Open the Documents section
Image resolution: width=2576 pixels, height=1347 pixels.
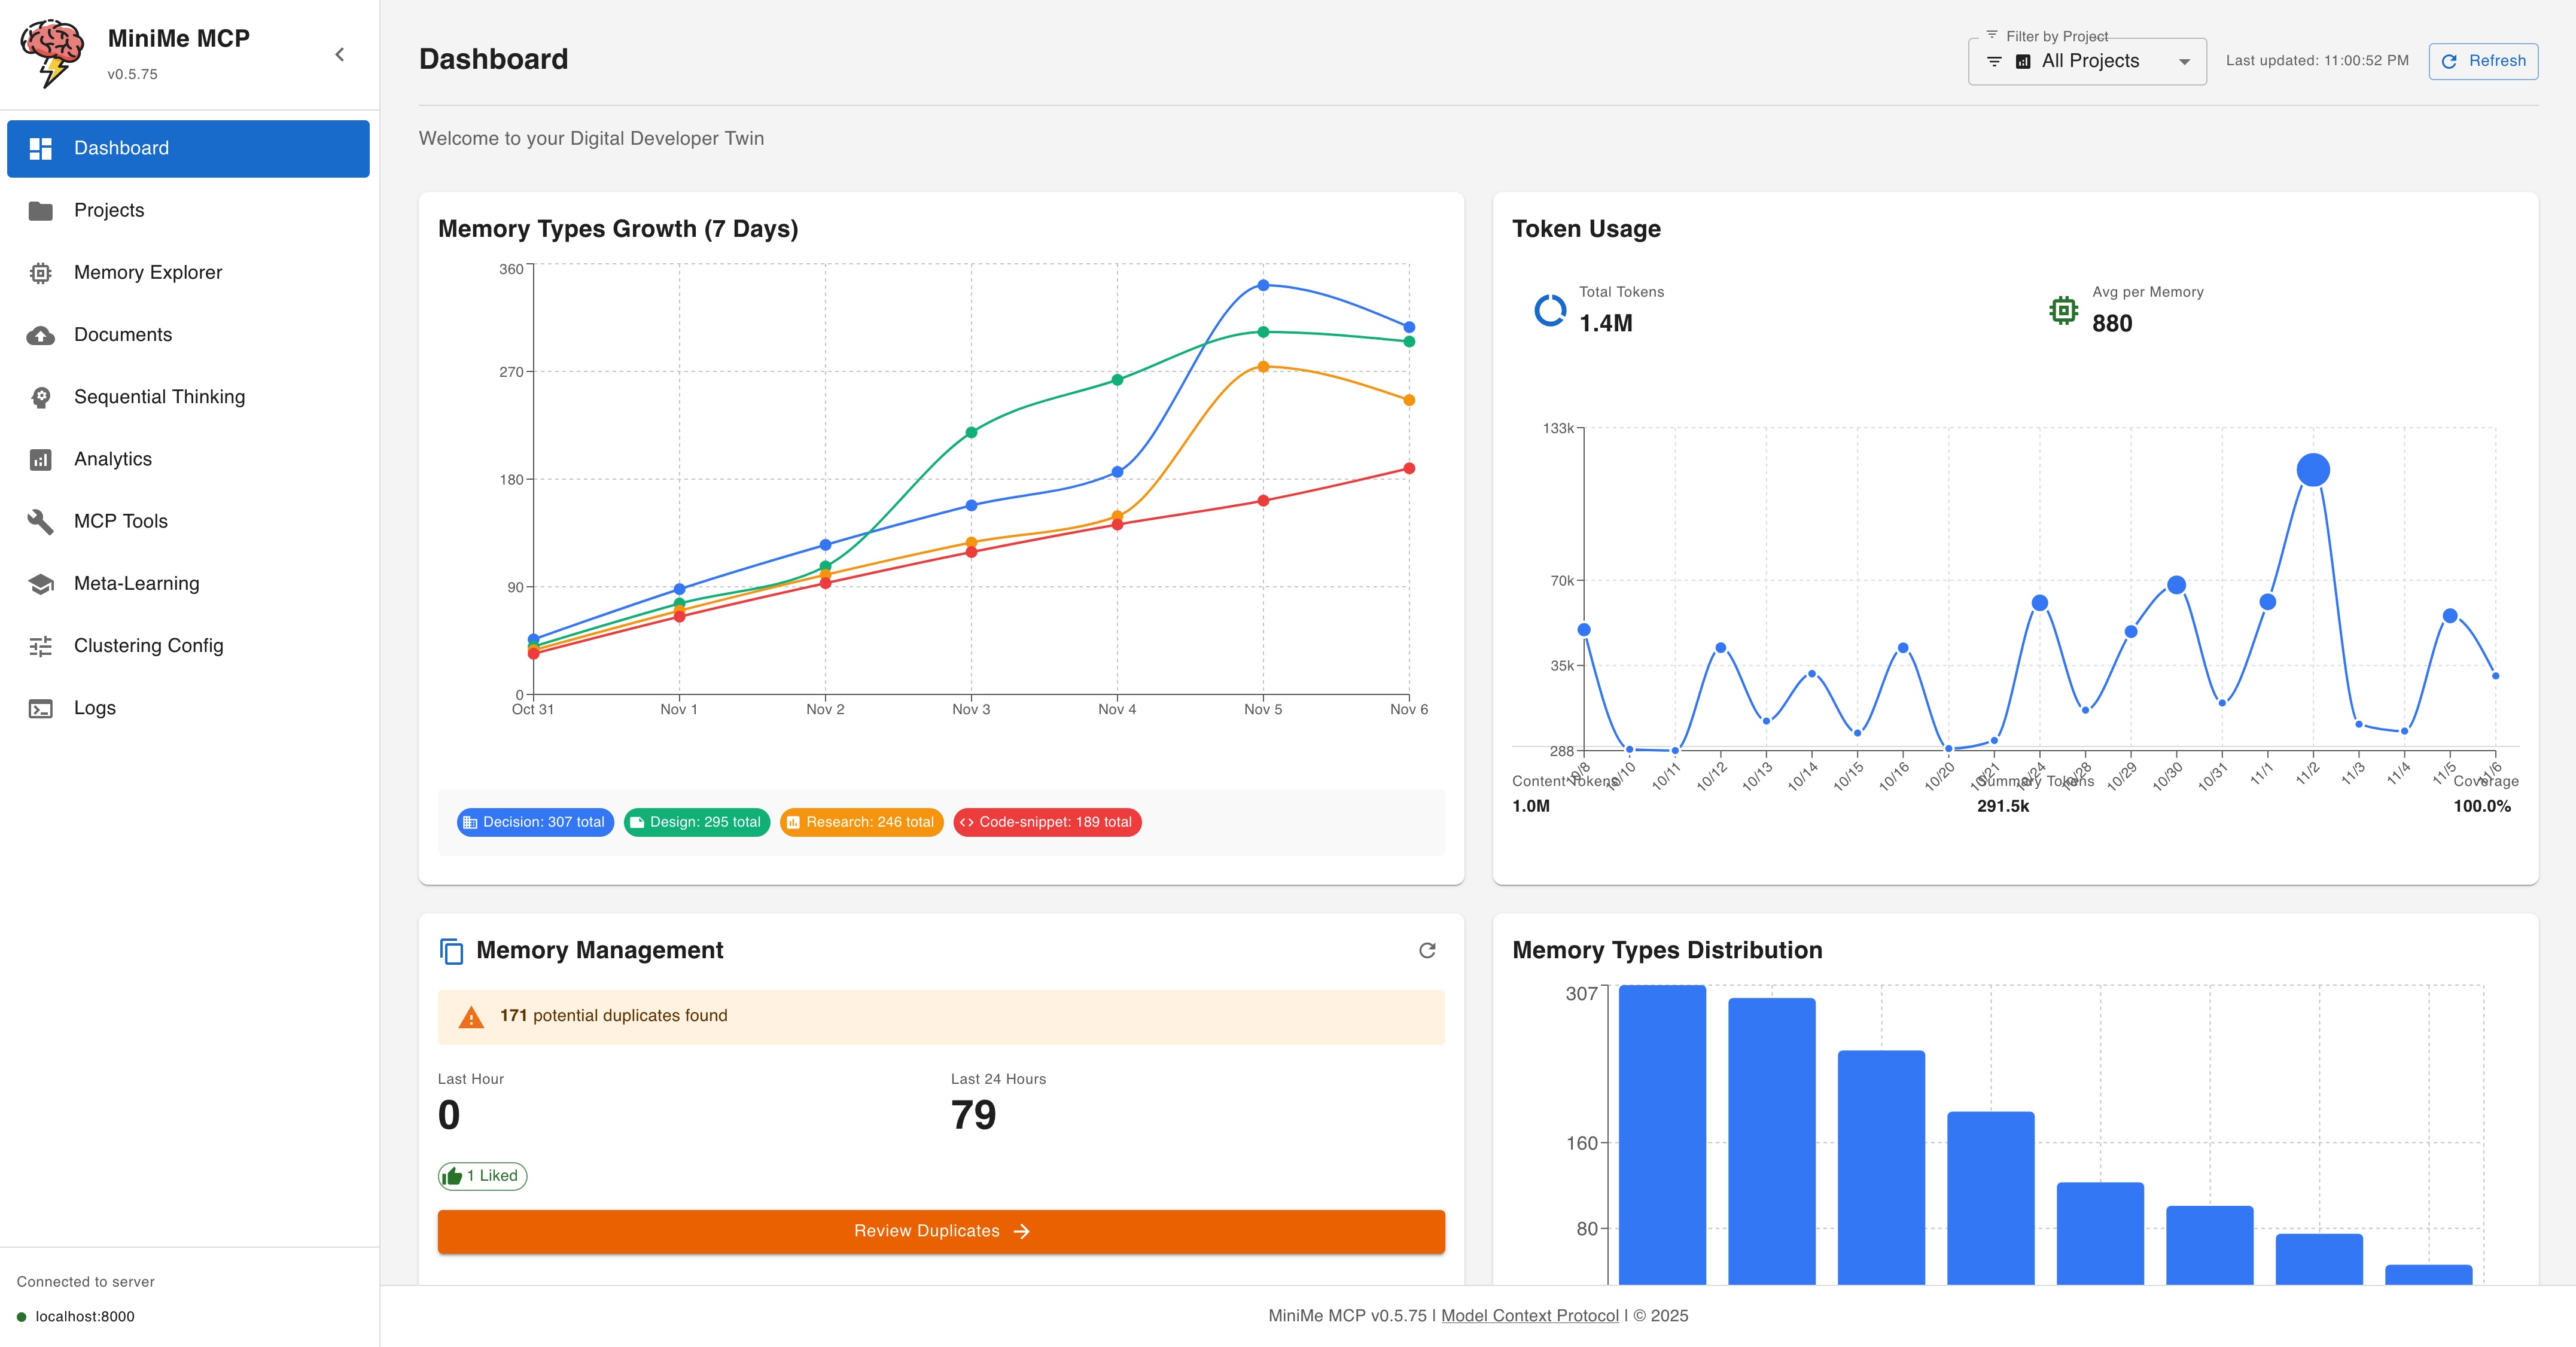click(x=122, y=334)
